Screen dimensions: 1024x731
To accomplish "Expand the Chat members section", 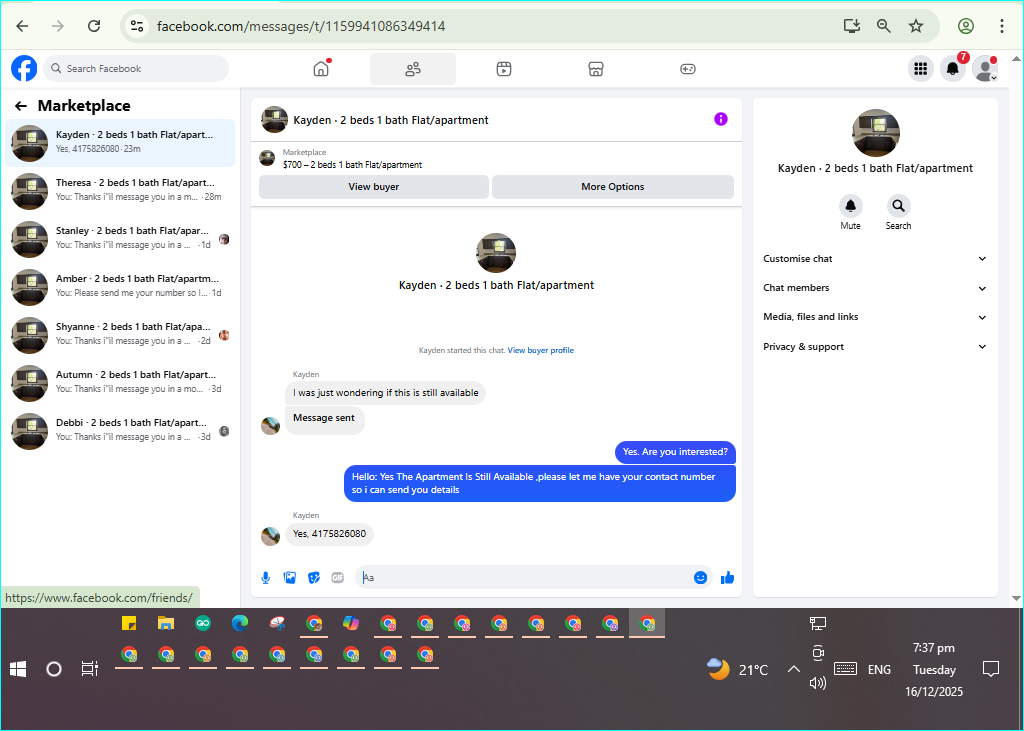I will [x=875, y=288].
